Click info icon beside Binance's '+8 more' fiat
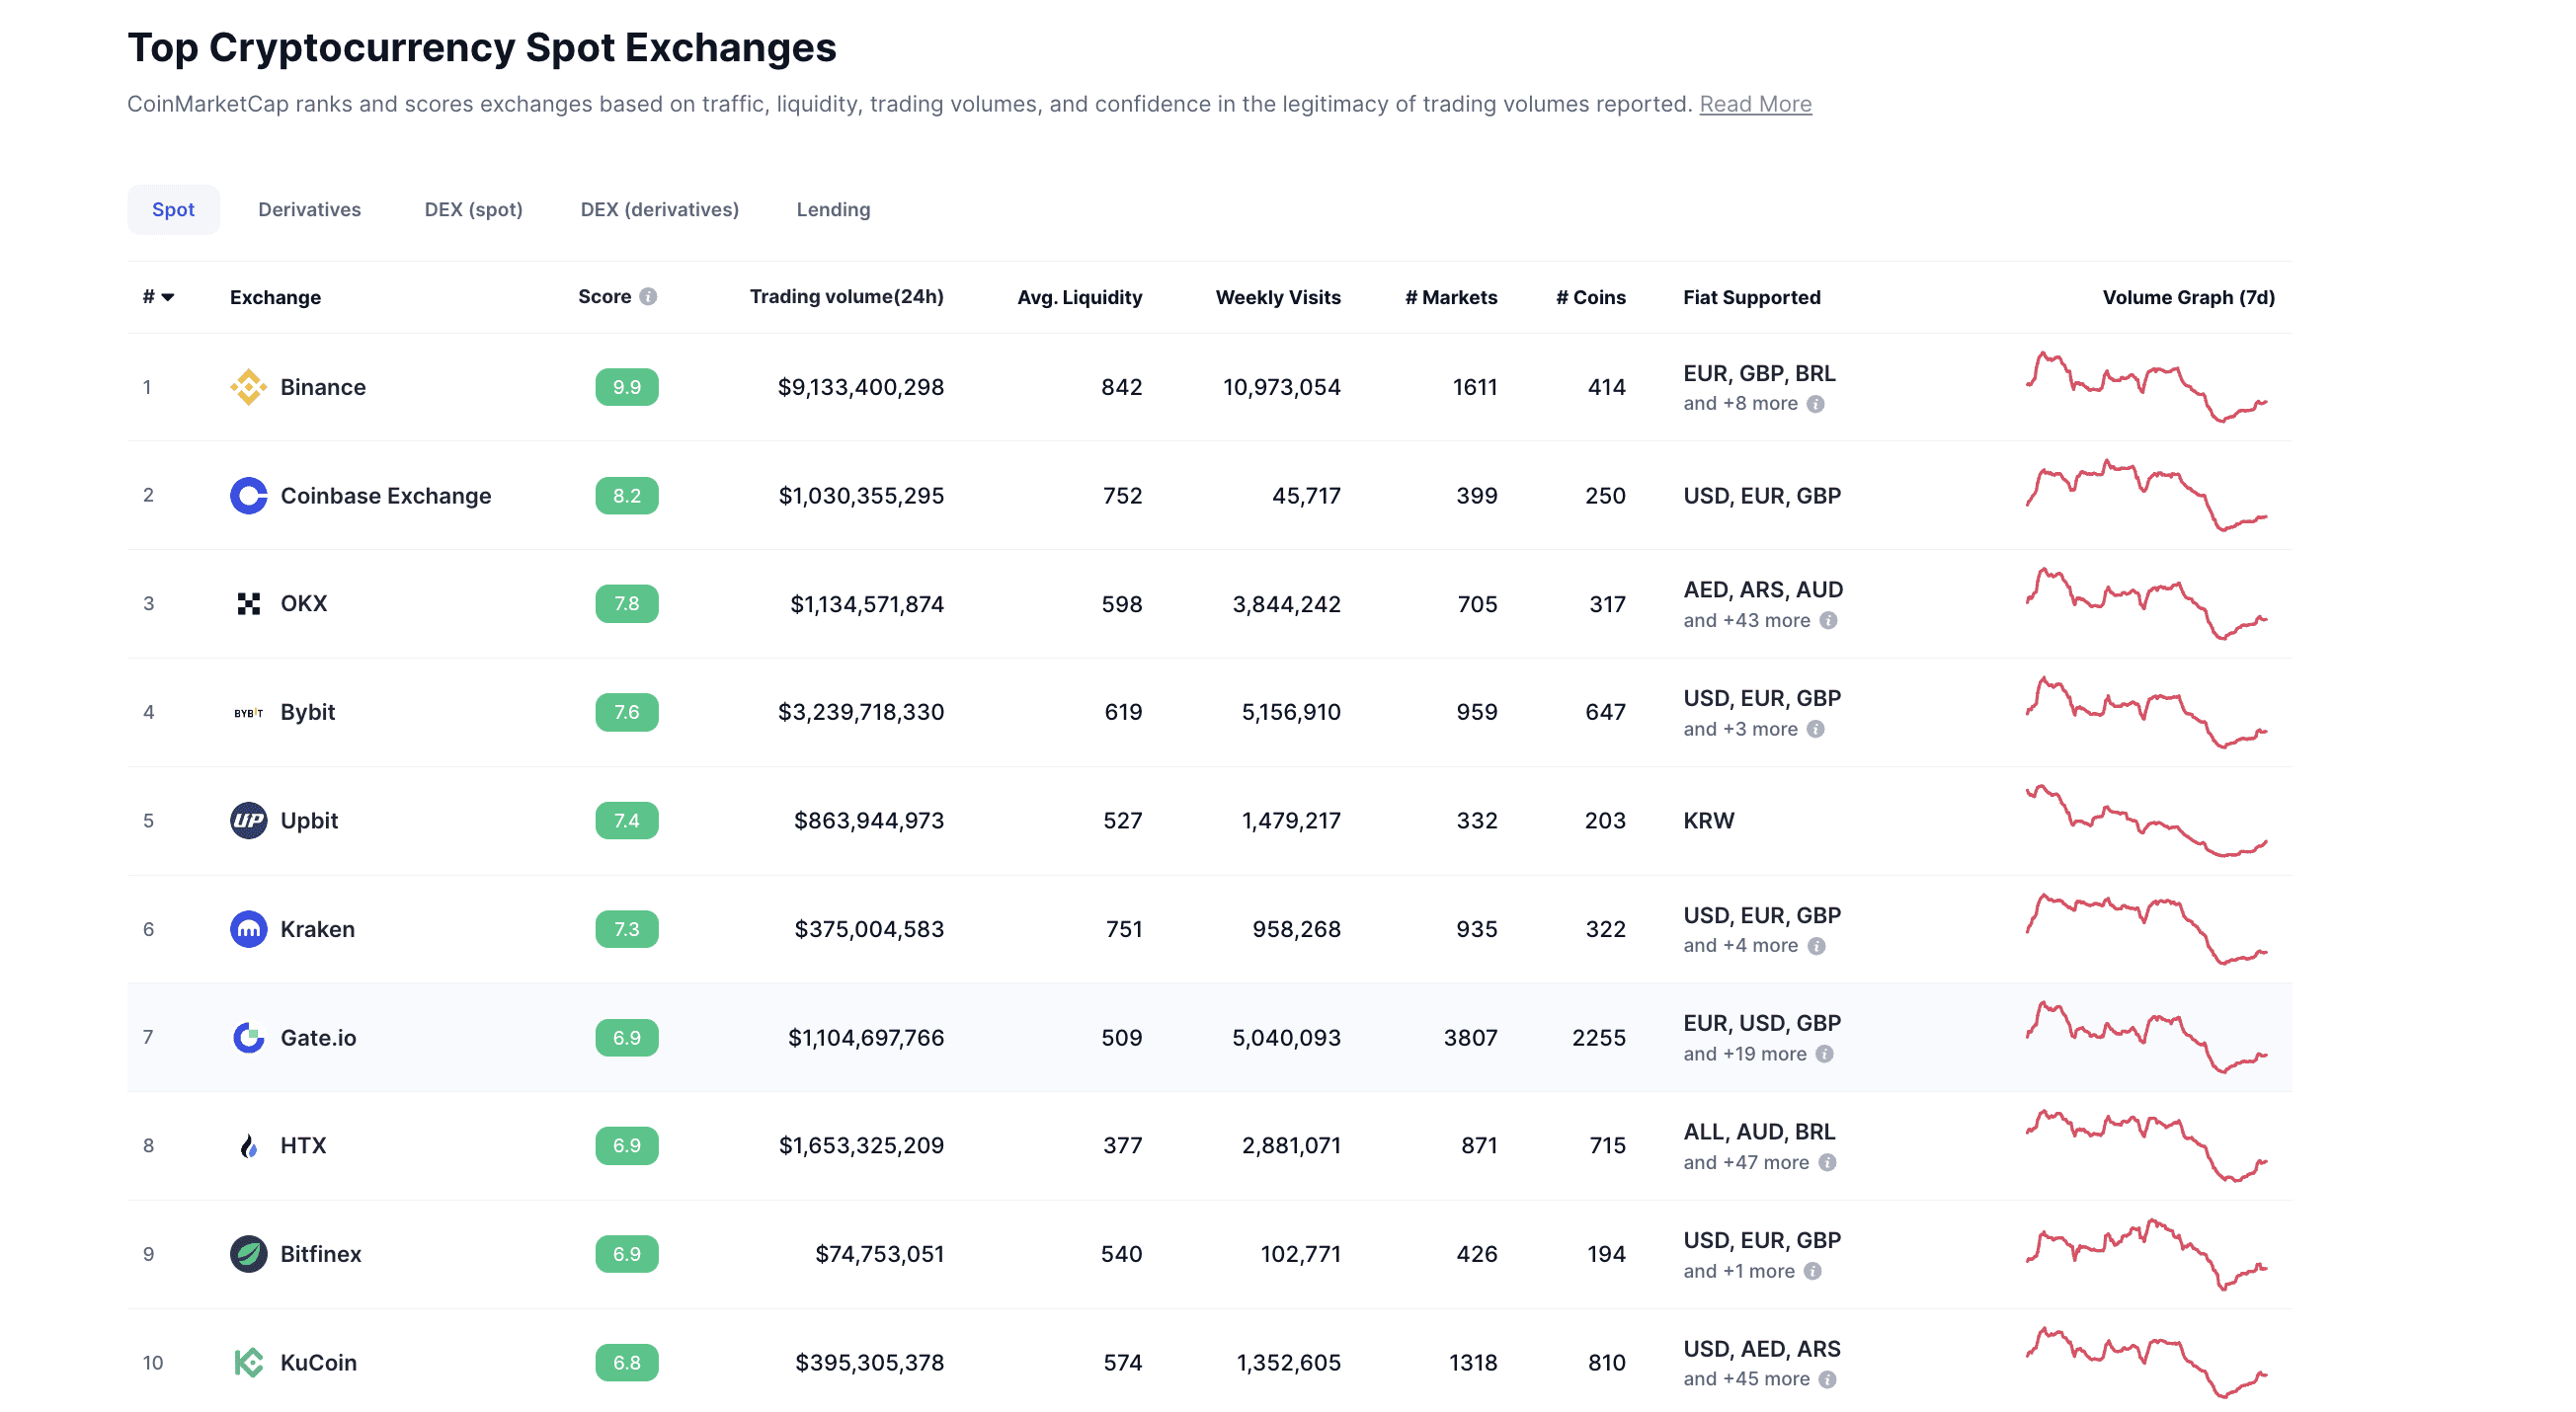2576x1412 pixels. [x=1815, y=404]
